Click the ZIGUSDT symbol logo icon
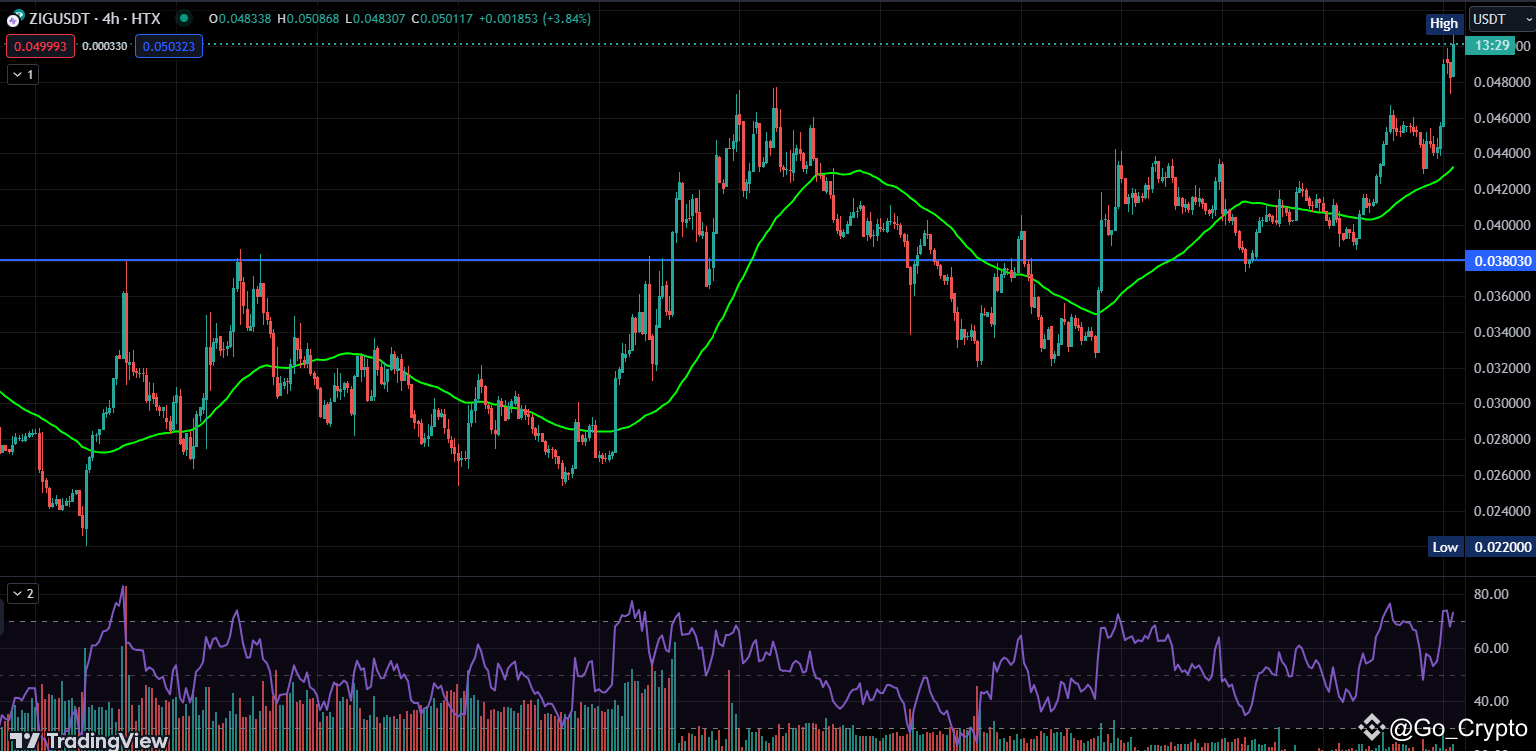1536x751 pixels. pyautogui.click(x=16, y=19)
